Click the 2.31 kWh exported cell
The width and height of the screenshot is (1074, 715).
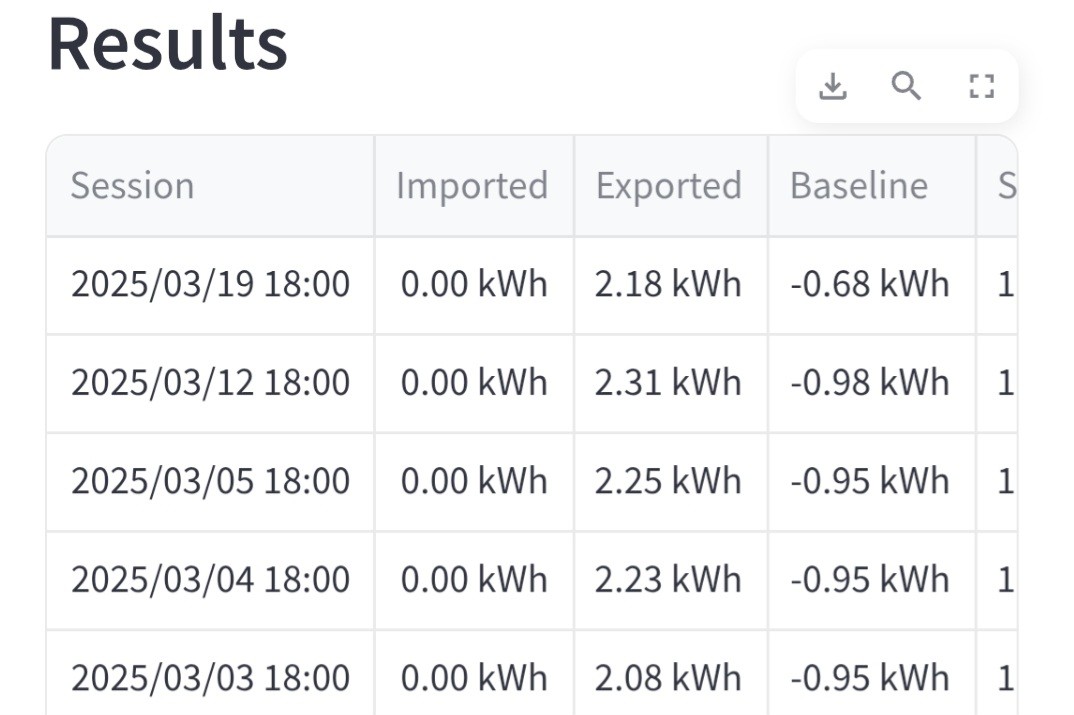(x=671, y=384)
